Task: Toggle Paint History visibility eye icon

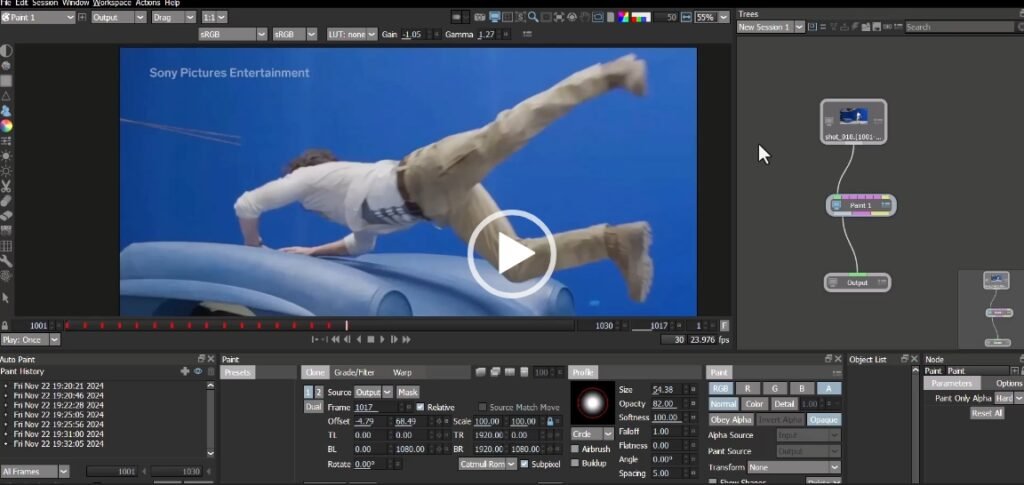Action: pyautogui.click(x=198, y=371)
